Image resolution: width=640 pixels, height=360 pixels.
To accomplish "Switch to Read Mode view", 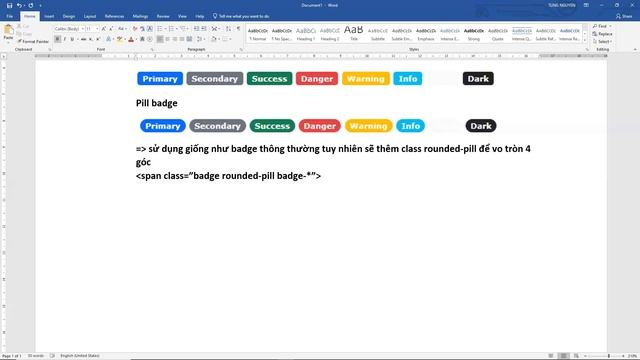I will click(551, 356).
